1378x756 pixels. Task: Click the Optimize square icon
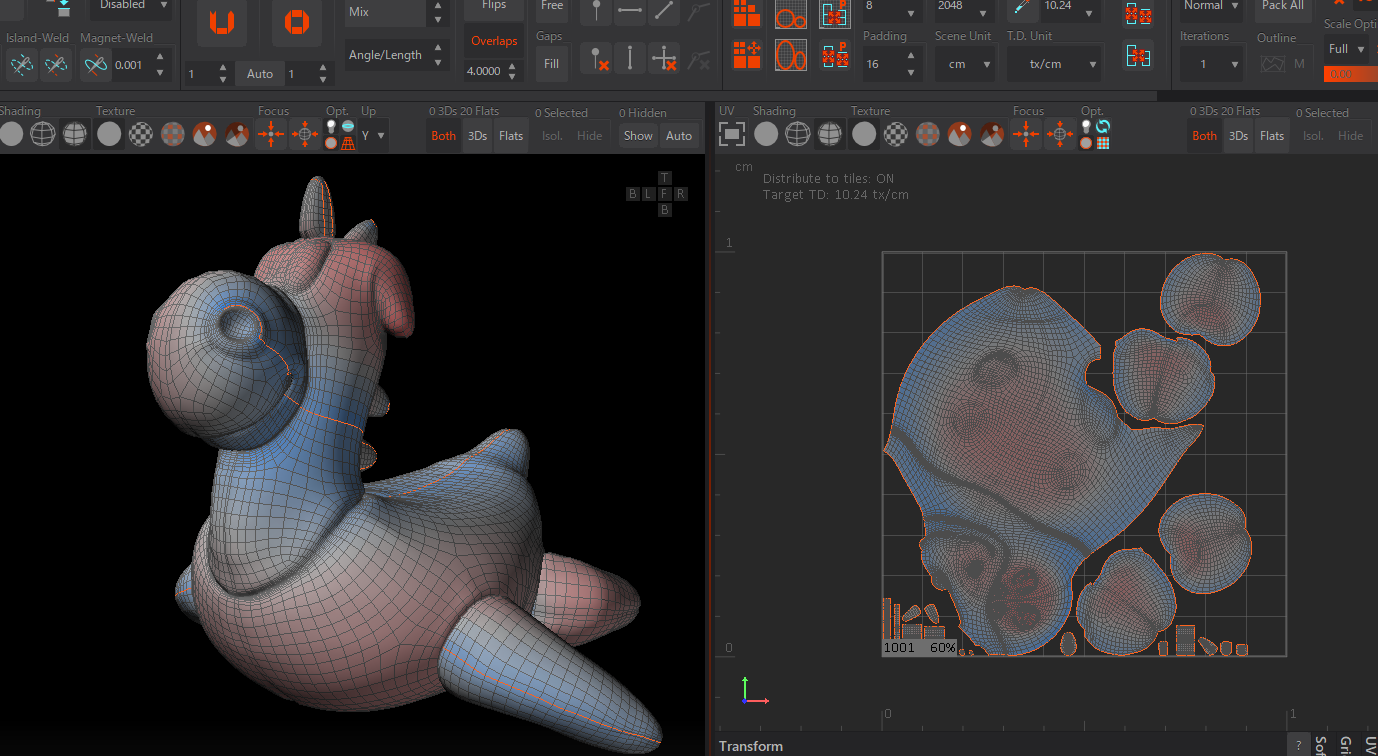pos(297,22)
